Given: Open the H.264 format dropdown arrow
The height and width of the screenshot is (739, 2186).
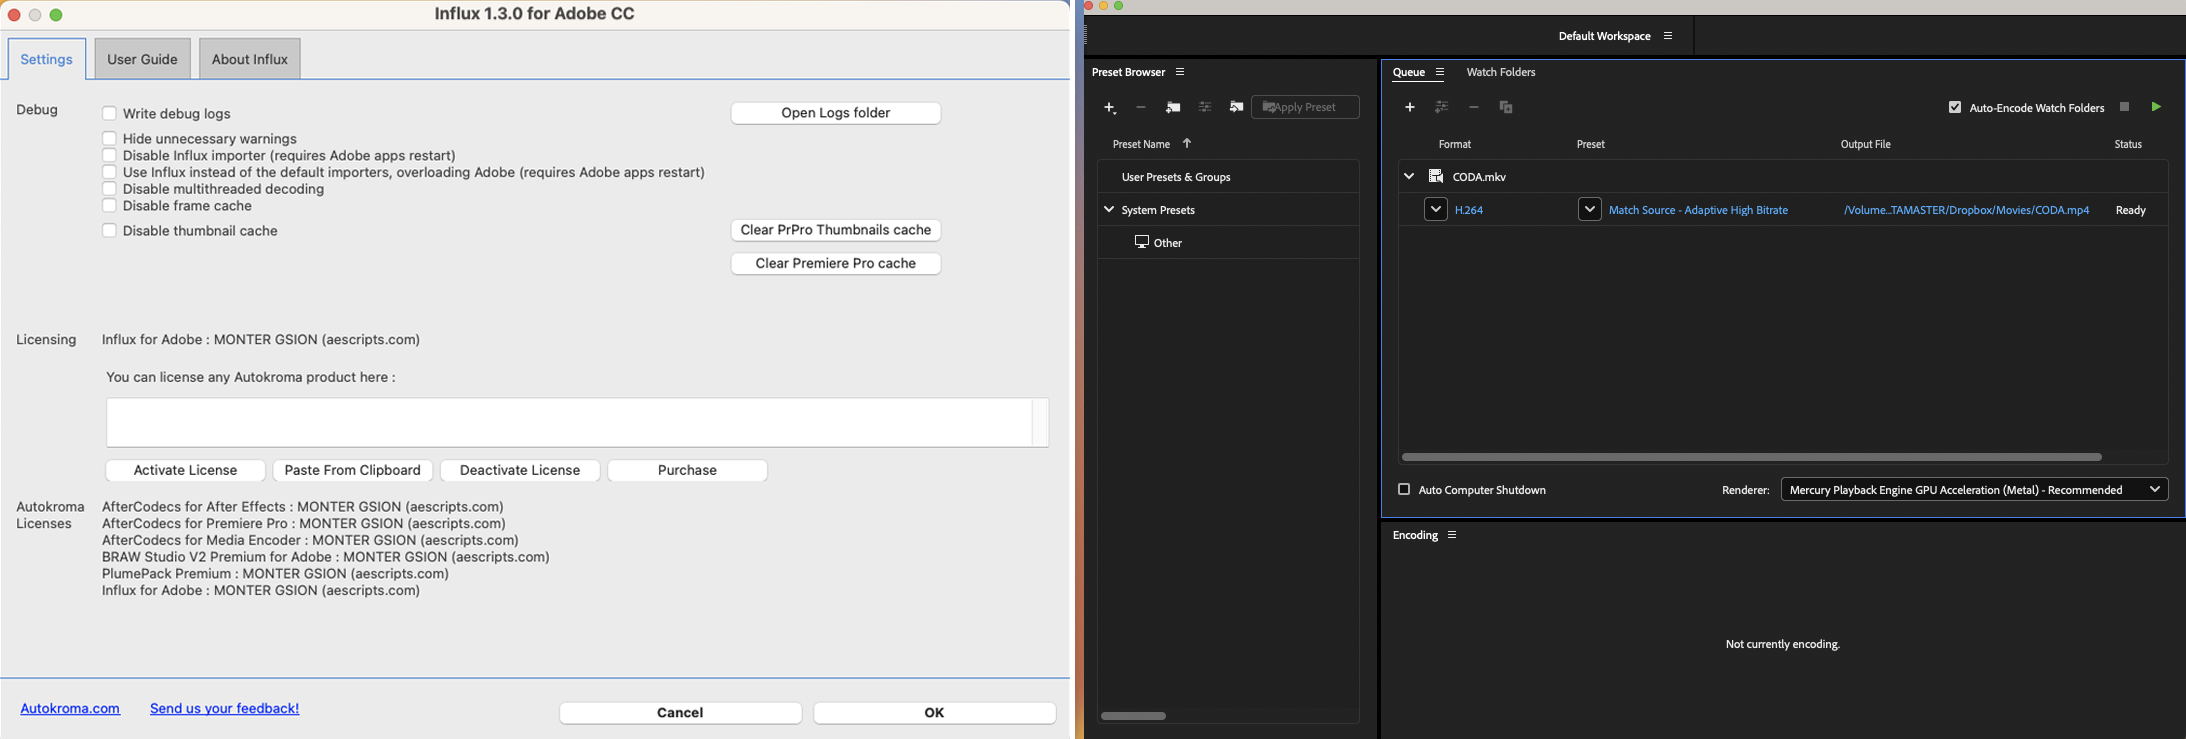Looking at the screenshot, I should [x=1435, y=210].
